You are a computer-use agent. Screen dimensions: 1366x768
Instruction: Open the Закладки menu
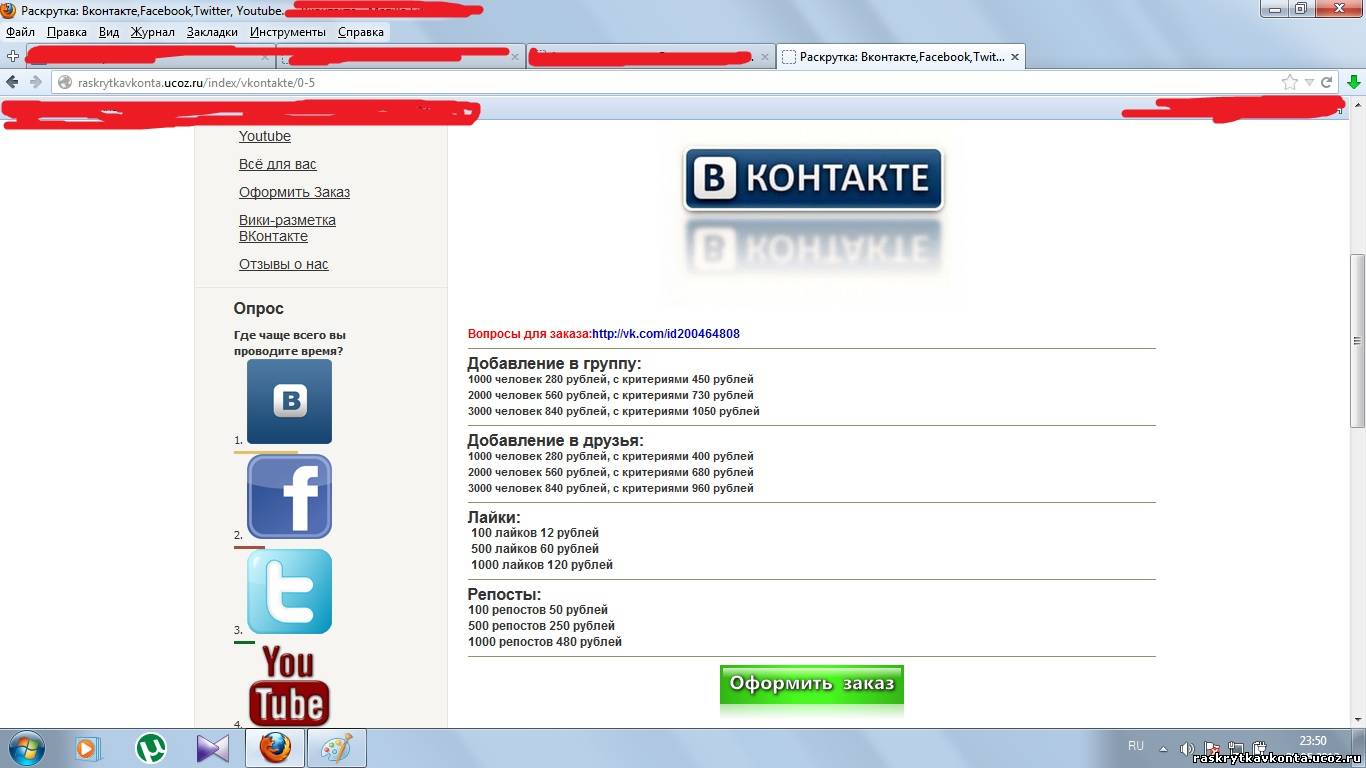point(212,32)
